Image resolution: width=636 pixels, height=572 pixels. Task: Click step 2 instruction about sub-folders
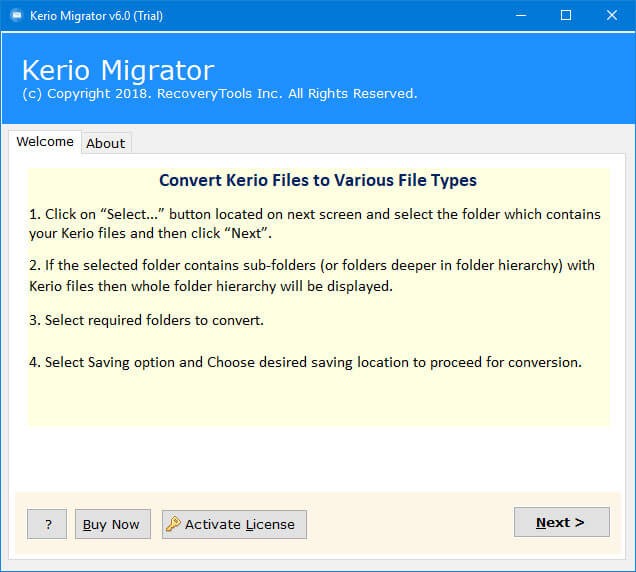click(x=312, y=276)
